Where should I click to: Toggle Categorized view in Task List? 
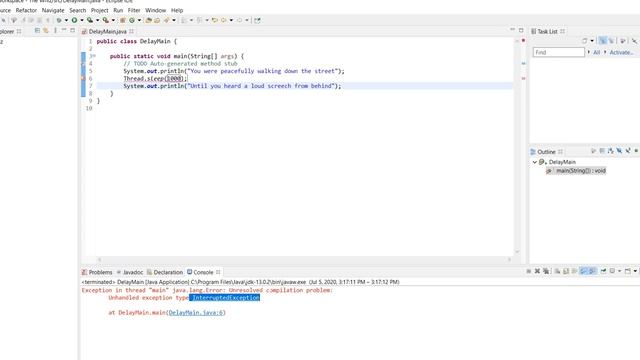point(603,41)
